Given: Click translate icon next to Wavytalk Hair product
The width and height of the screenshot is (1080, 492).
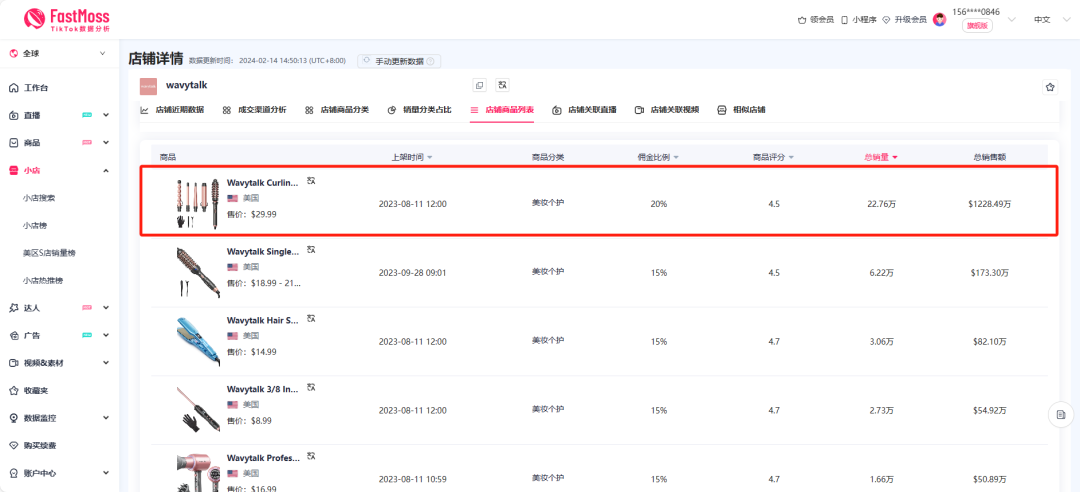Looking at the screenshot, I should click(x=311, y=318).
